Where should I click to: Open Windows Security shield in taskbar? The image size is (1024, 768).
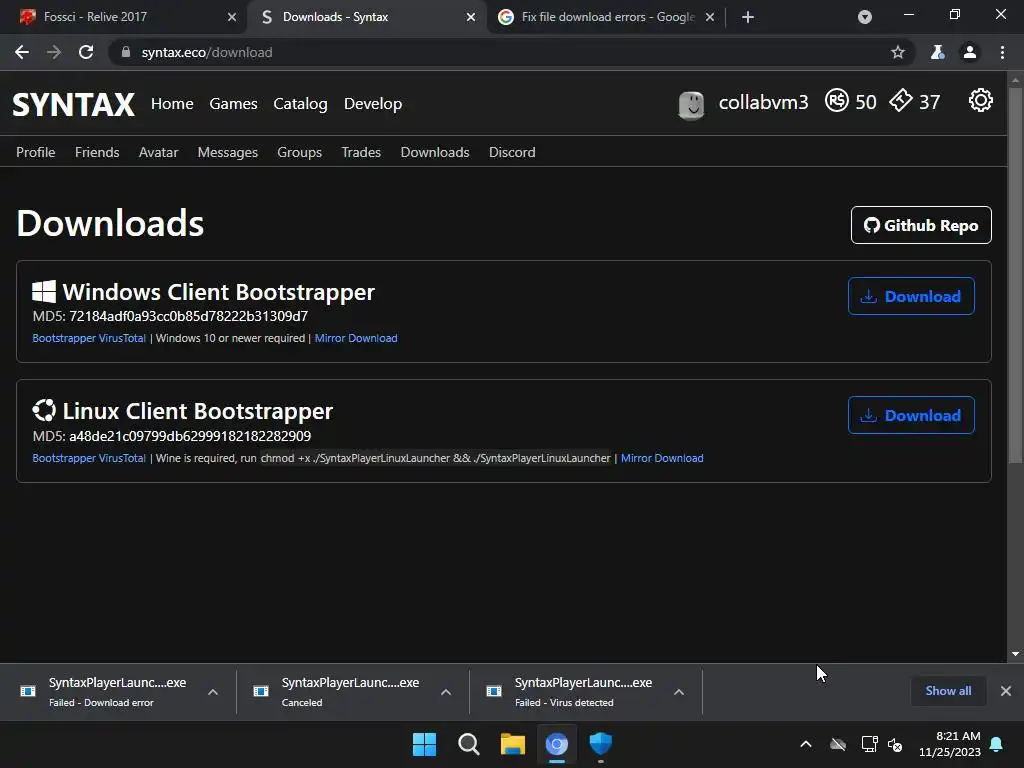click(600, 744)
